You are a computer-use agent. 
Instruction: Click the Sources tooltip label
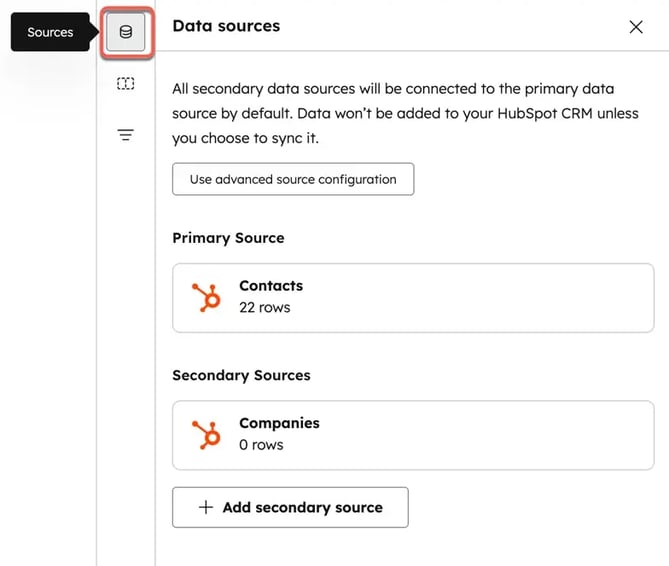pos(50,32)
